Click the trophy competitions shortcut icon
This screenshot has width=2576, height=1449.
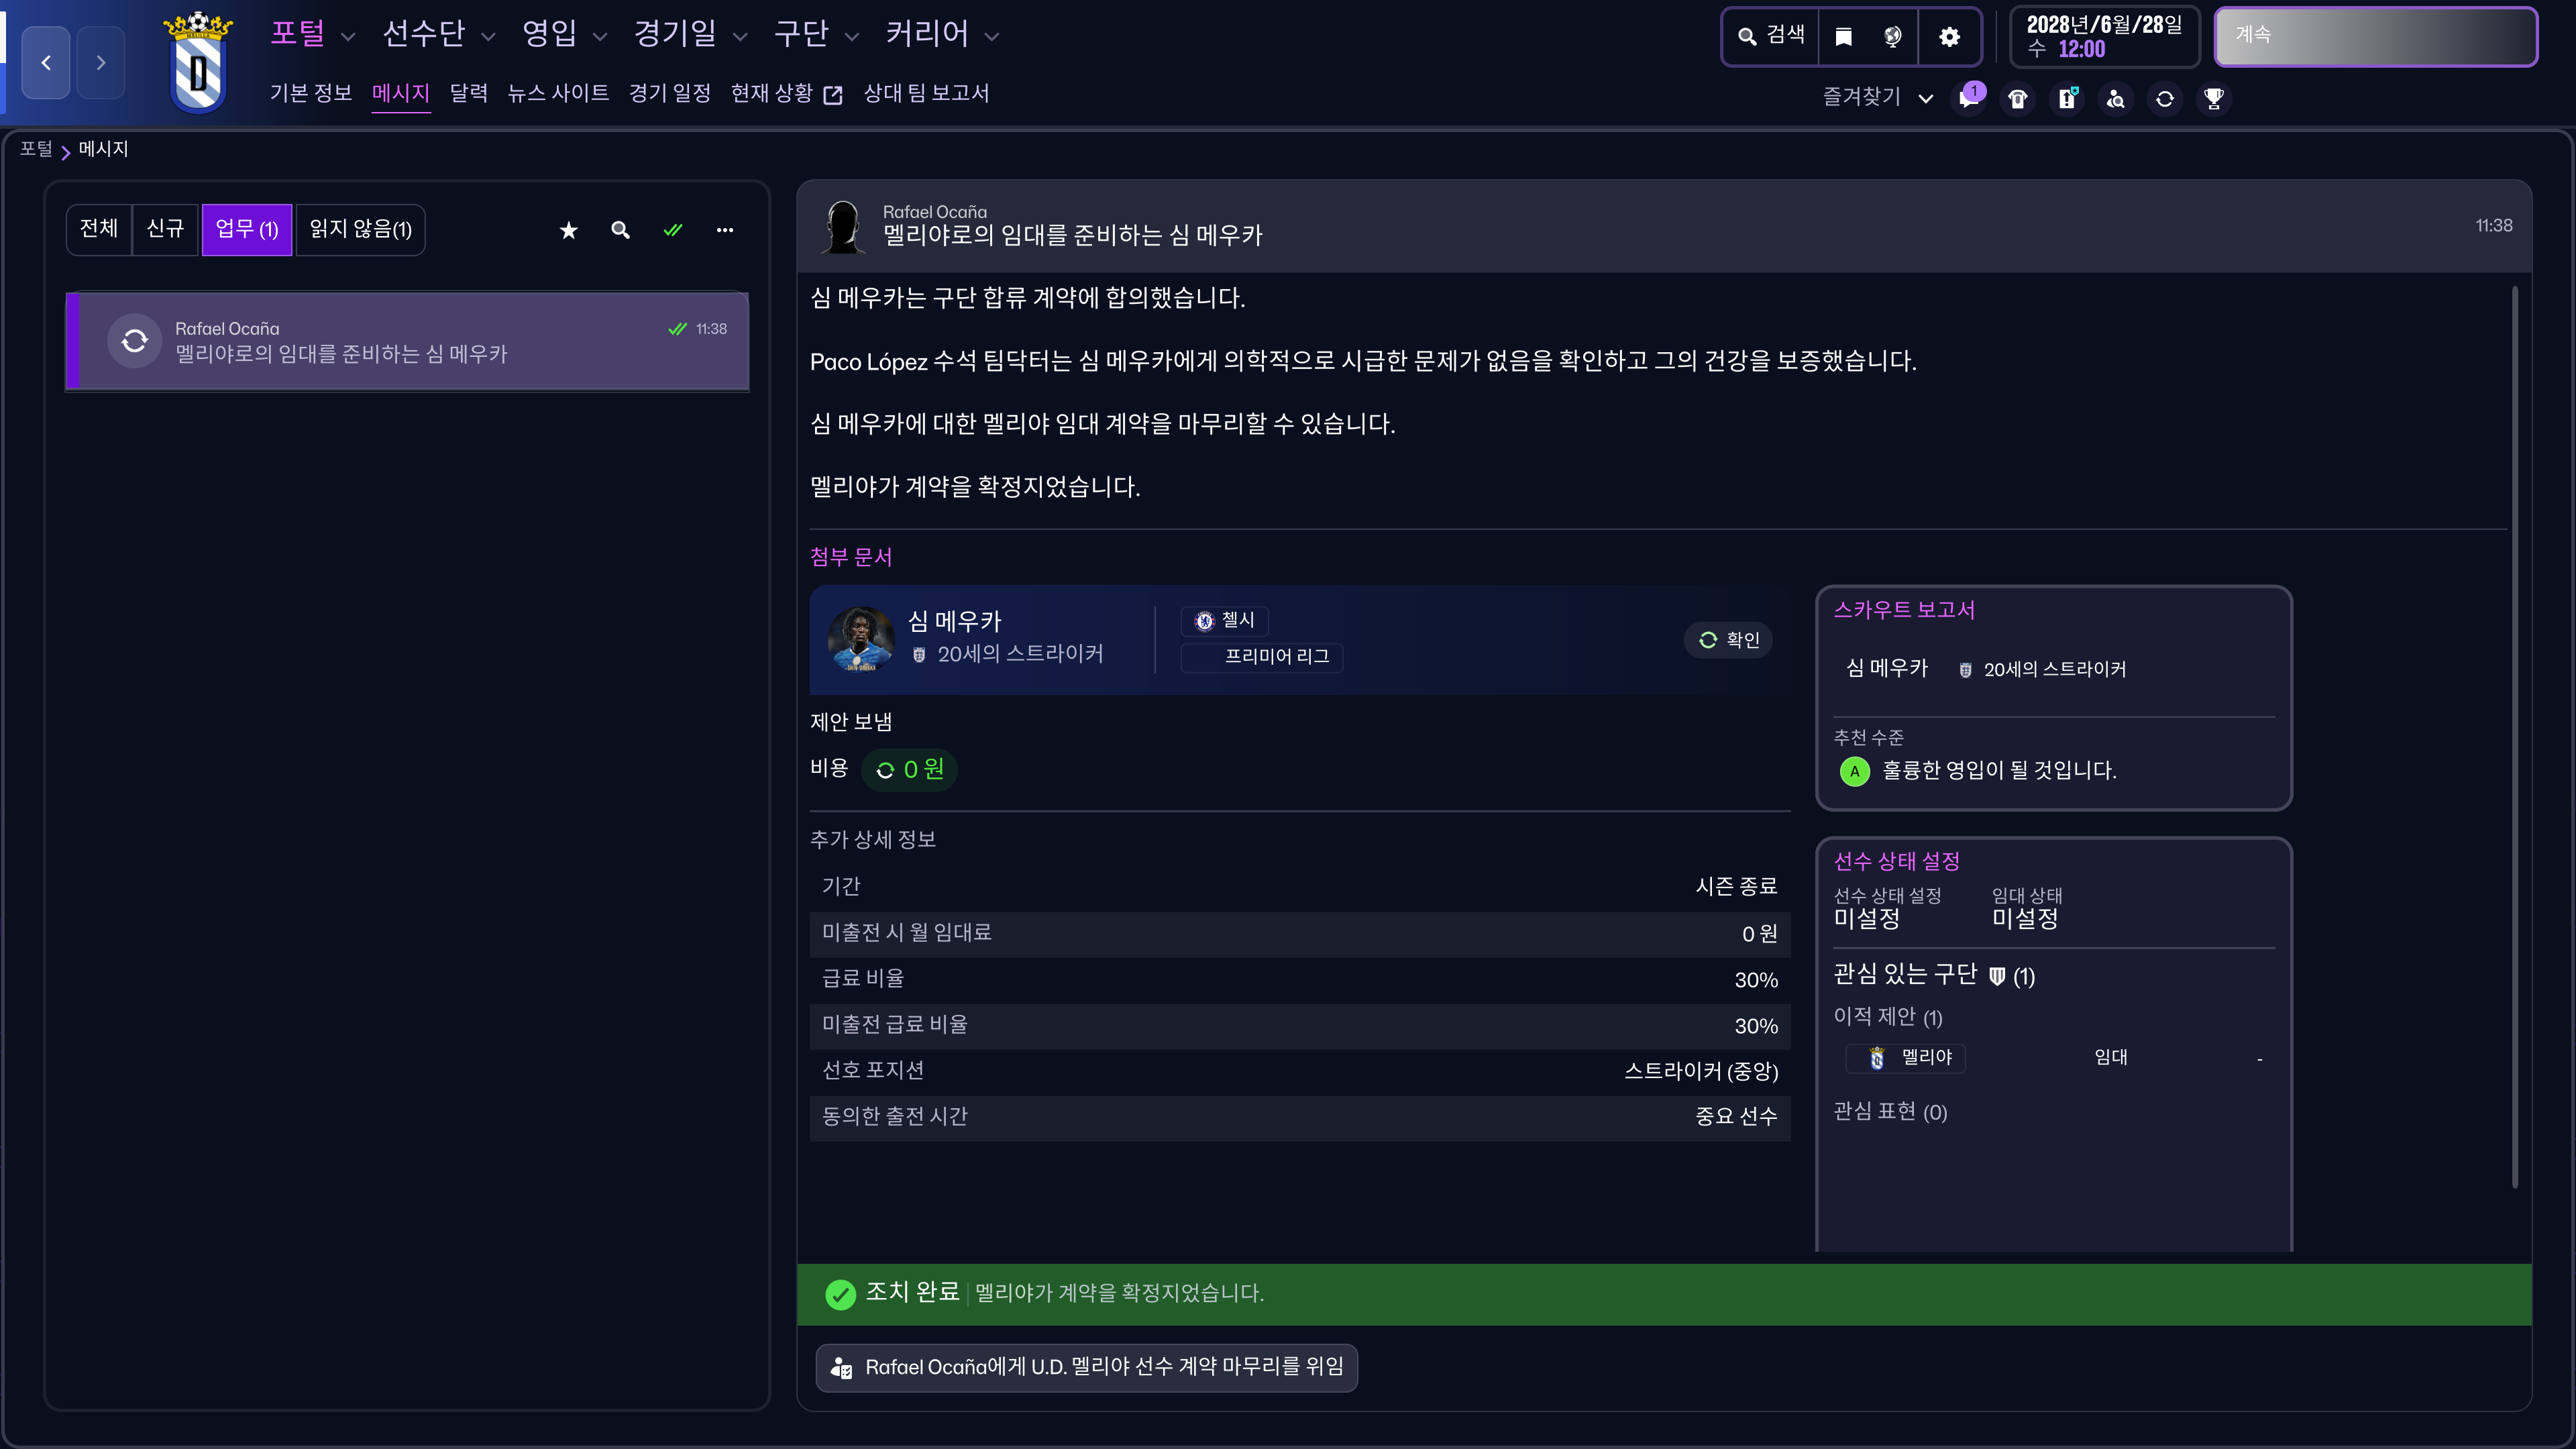point(2214,98)
